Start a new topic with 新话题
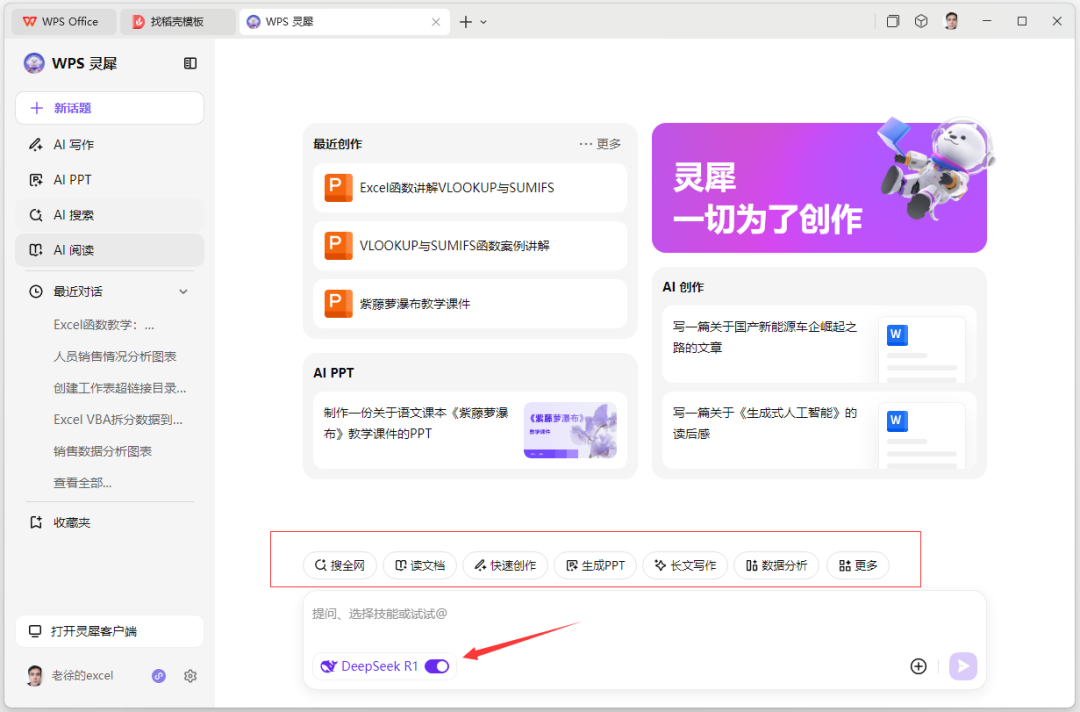Viewport: 1080px width, 712px height. [x=110, y=108]
